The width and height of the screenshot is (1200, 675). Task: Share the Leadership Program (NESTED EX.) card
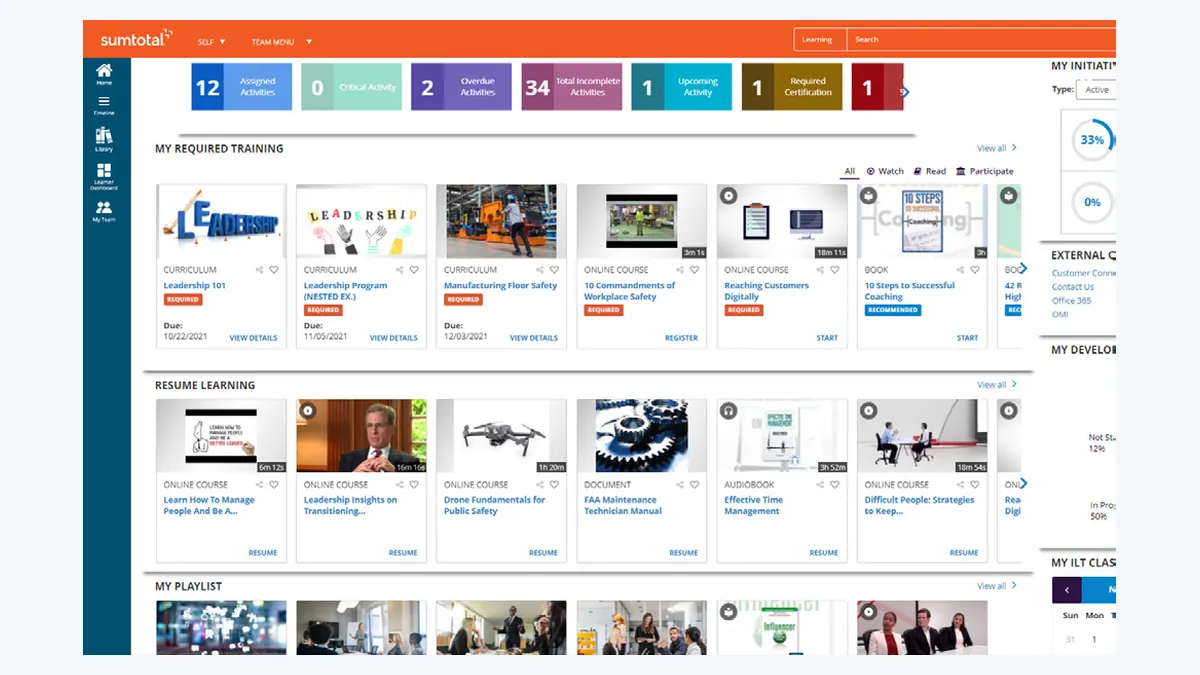[x=399, y=270]
